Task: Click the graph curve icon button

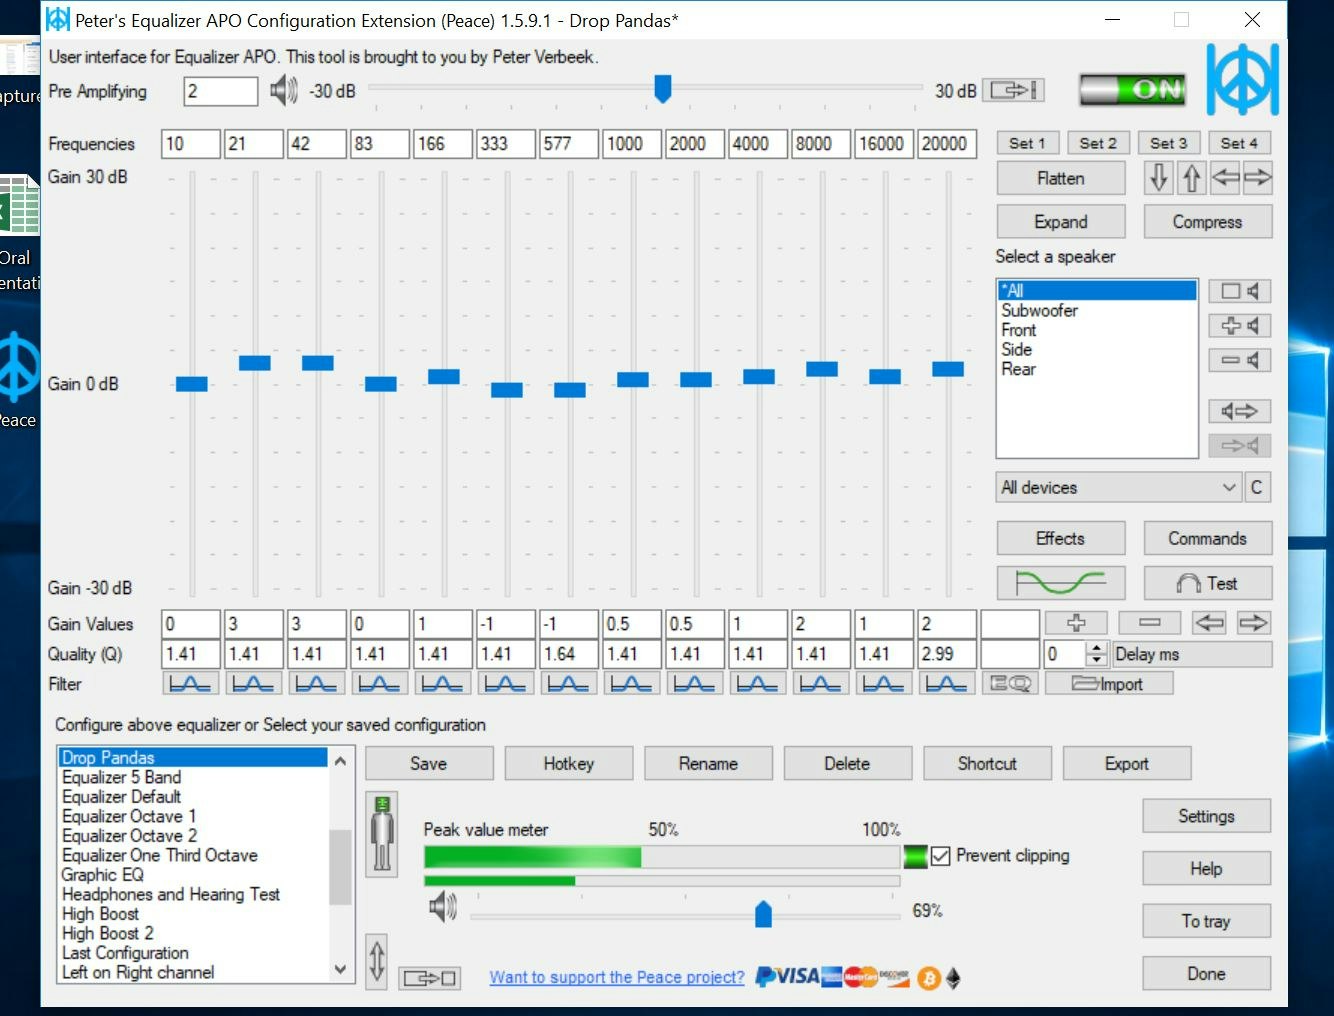Action: [x=1060, y=583]
